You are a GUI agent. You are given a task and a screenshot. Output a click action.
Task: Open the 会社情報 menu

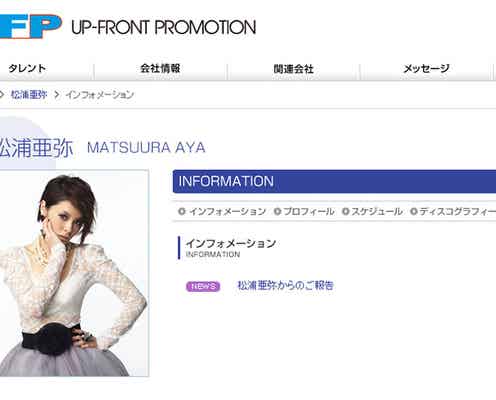tap(160, 69)
